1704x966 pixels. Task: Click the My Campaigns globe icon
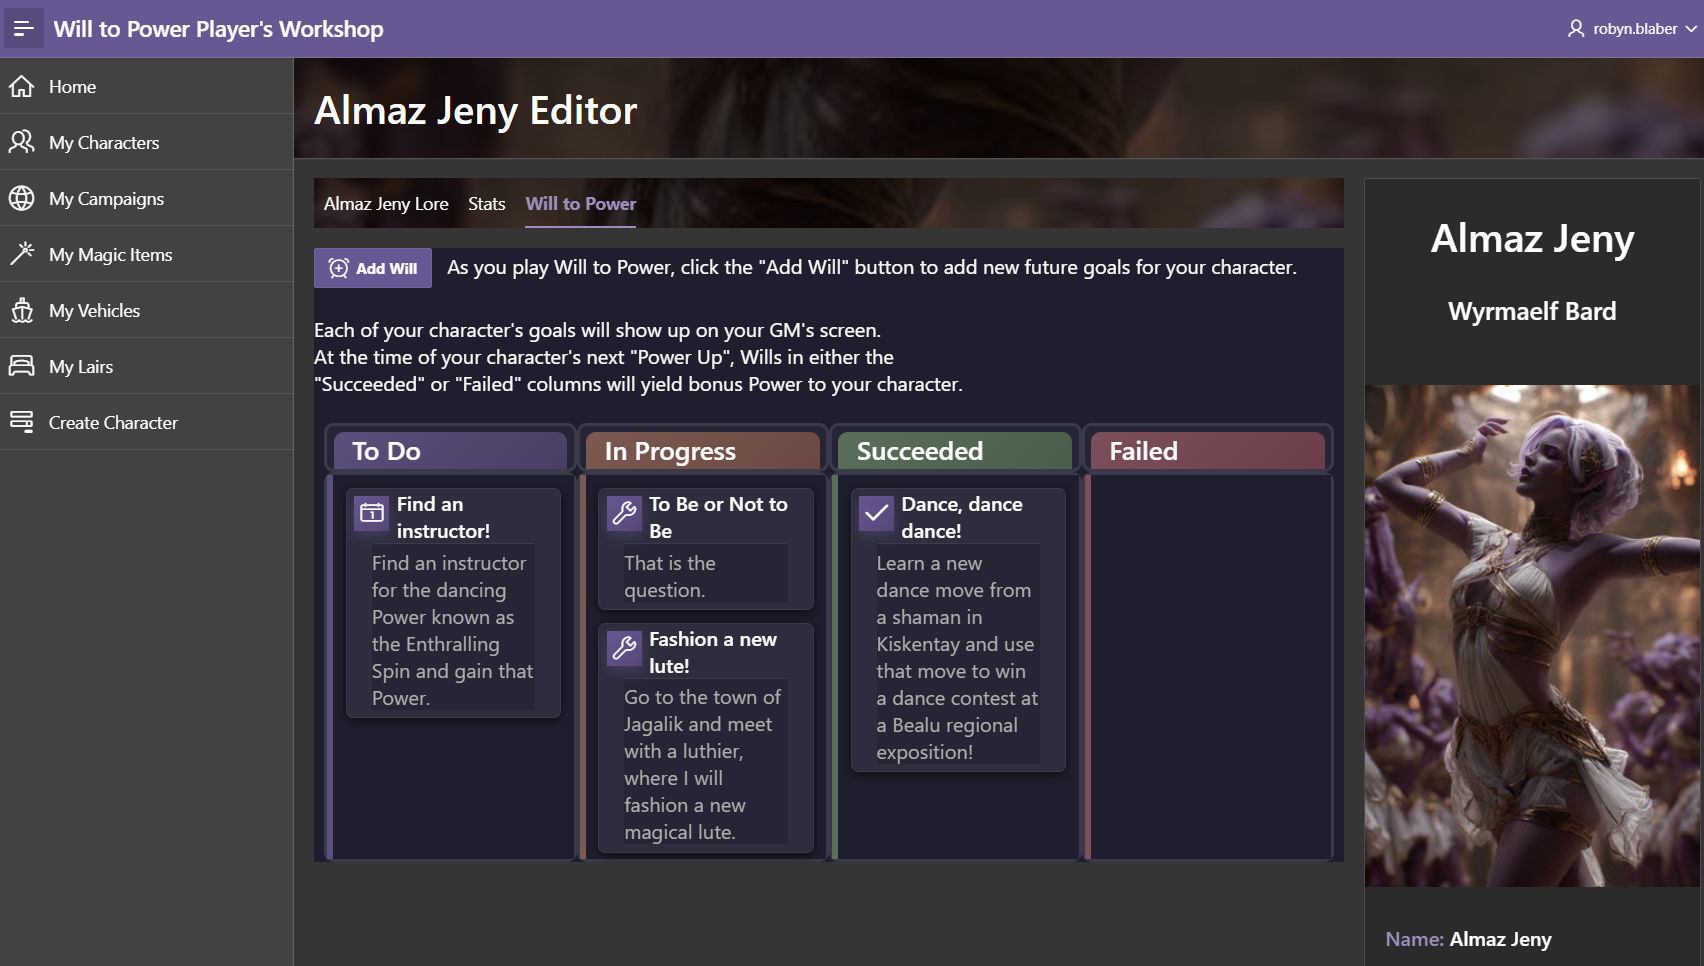pyautogui.click(x=22, y=199)
